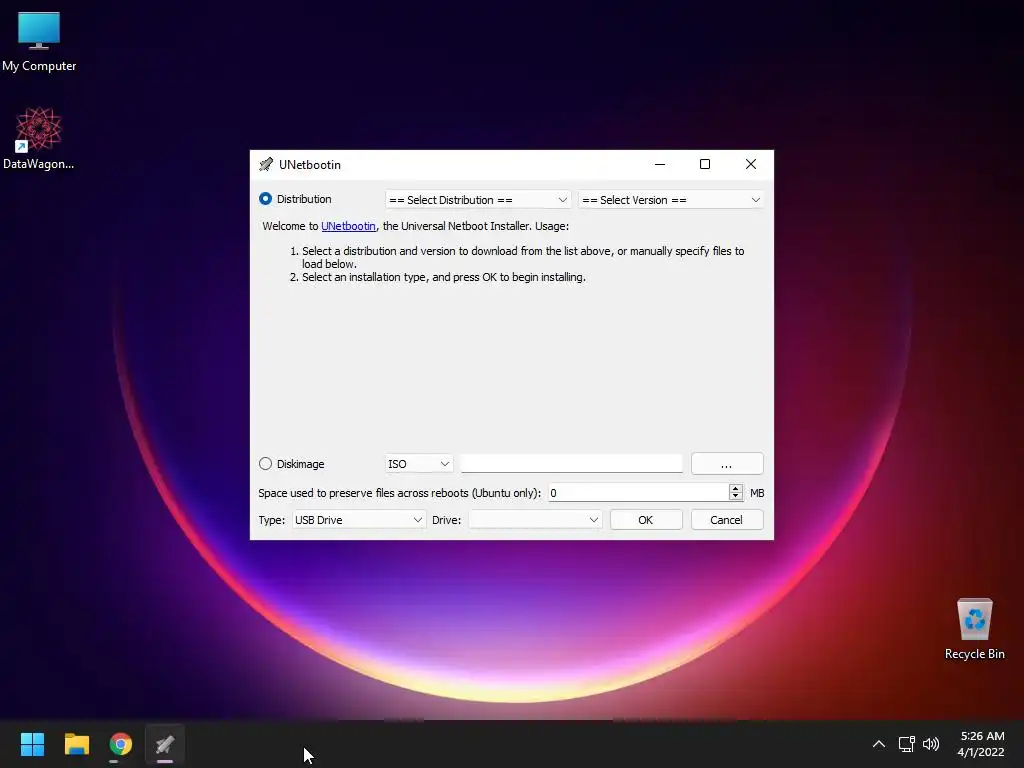The width and height of the screenshot is (1024, 768).
Task: Minimize the UNetbootin window
Action: (660, 165)
